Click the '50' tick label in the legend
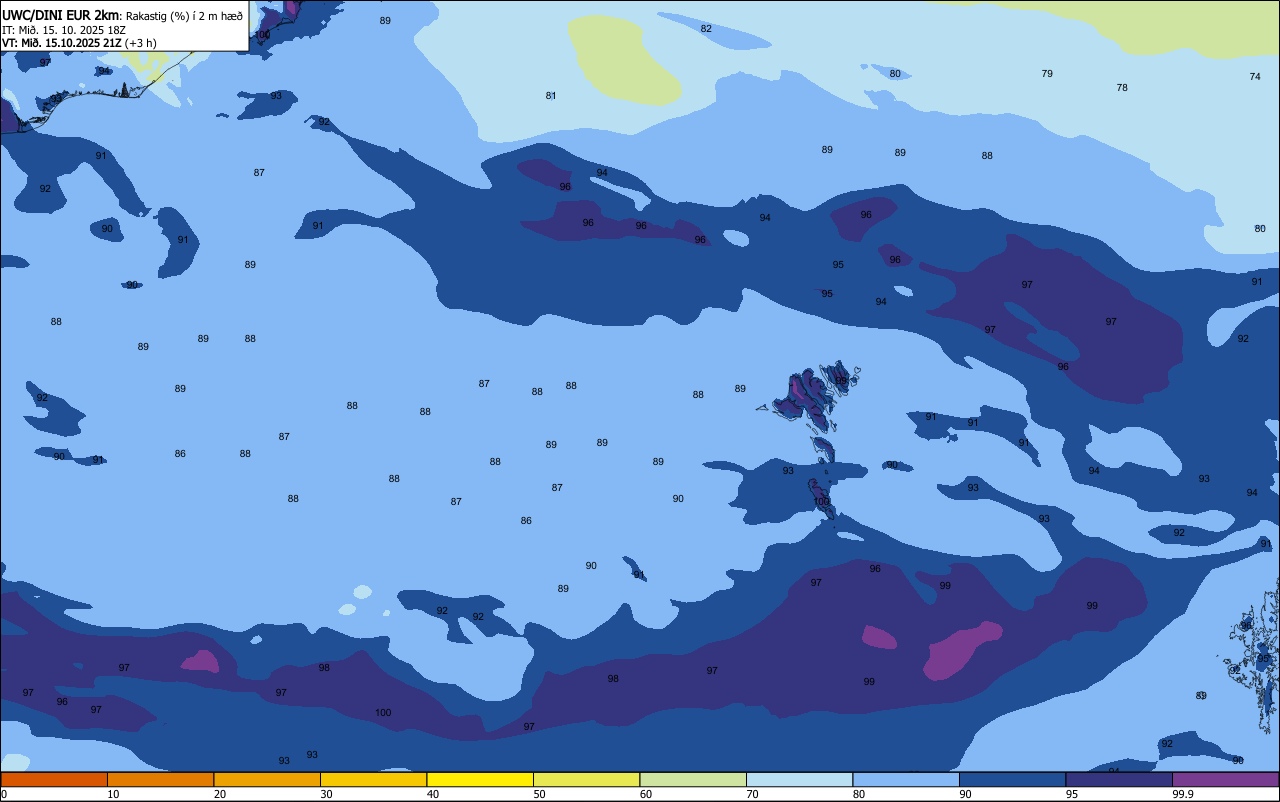This screenshot has height=802, width=1280. [539, 794]
